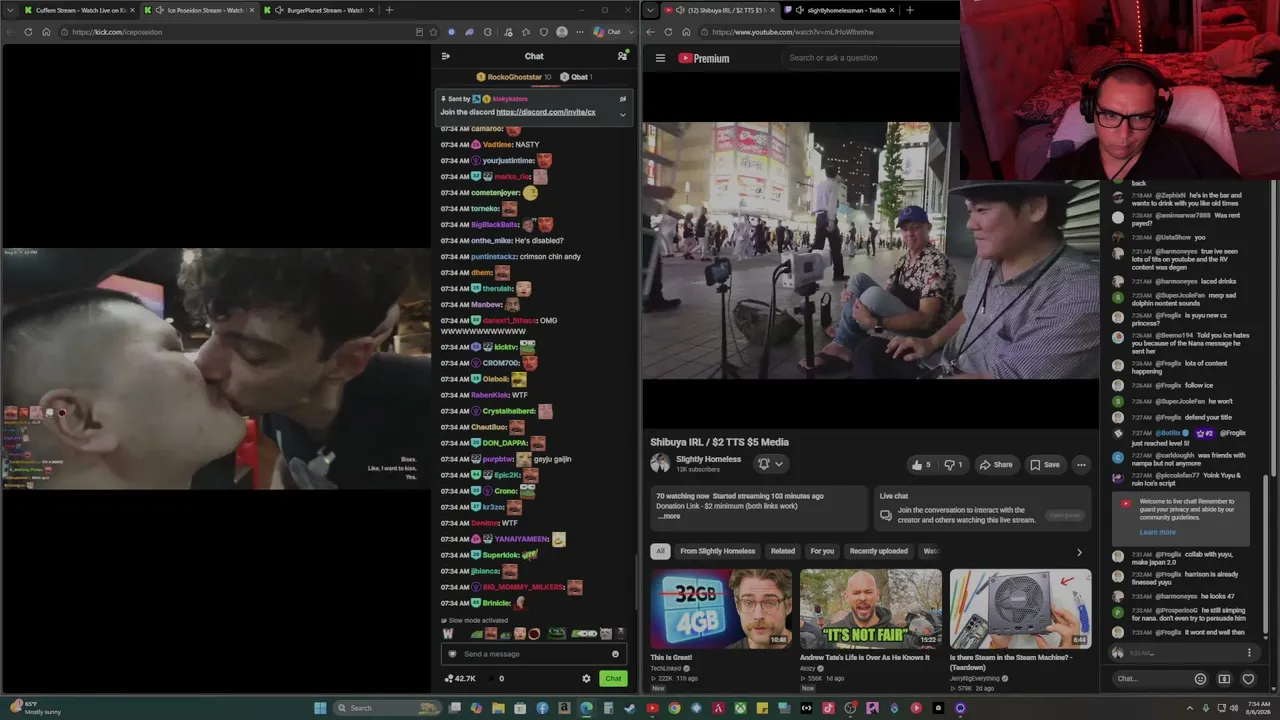Viewport: 1280px width, 720px height.
Task: Open the emote picker in Kick chat
Action: coord(615,654)
